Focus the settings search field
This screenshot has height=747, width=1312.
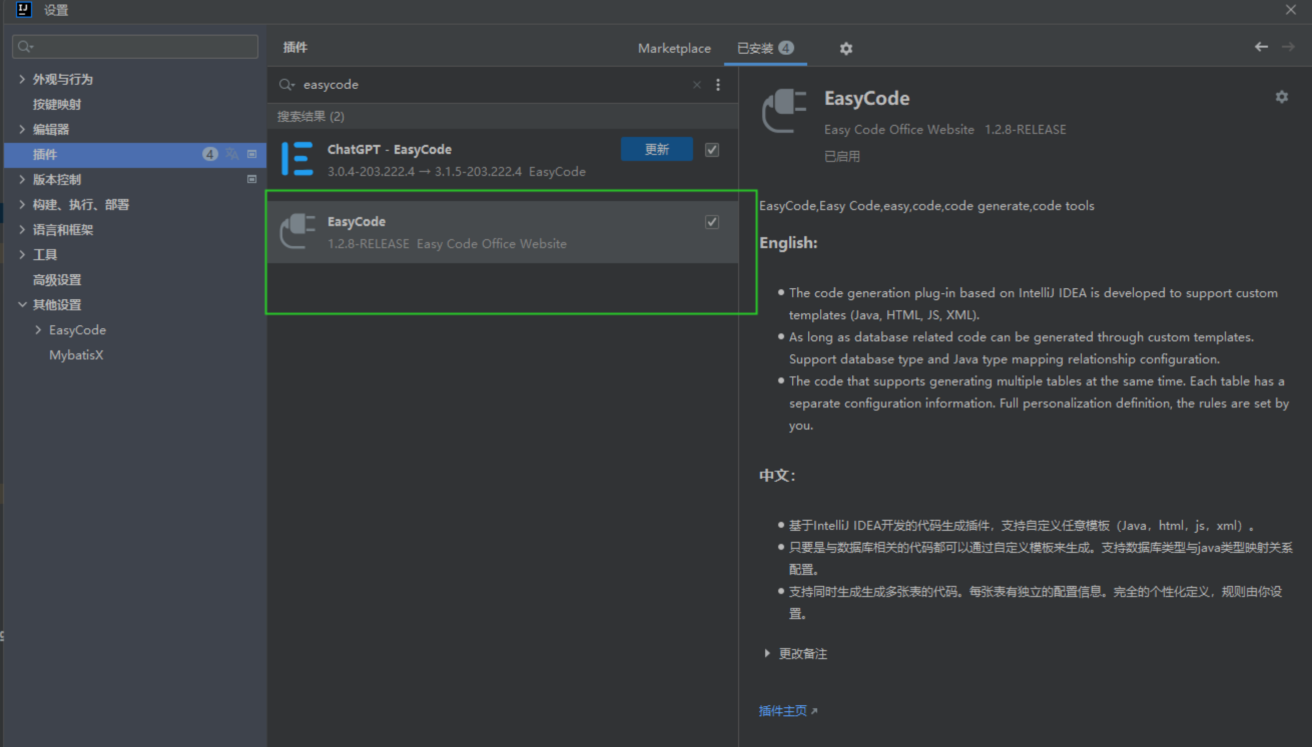(x=135, y=47)
